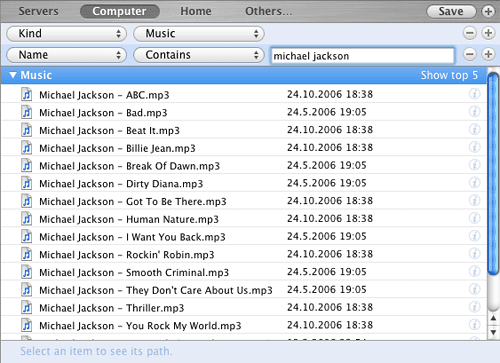This screenshot has height=363, width=500.
Task: Open info for Smooth Criminal.mp3
Action: coord(475,271)
